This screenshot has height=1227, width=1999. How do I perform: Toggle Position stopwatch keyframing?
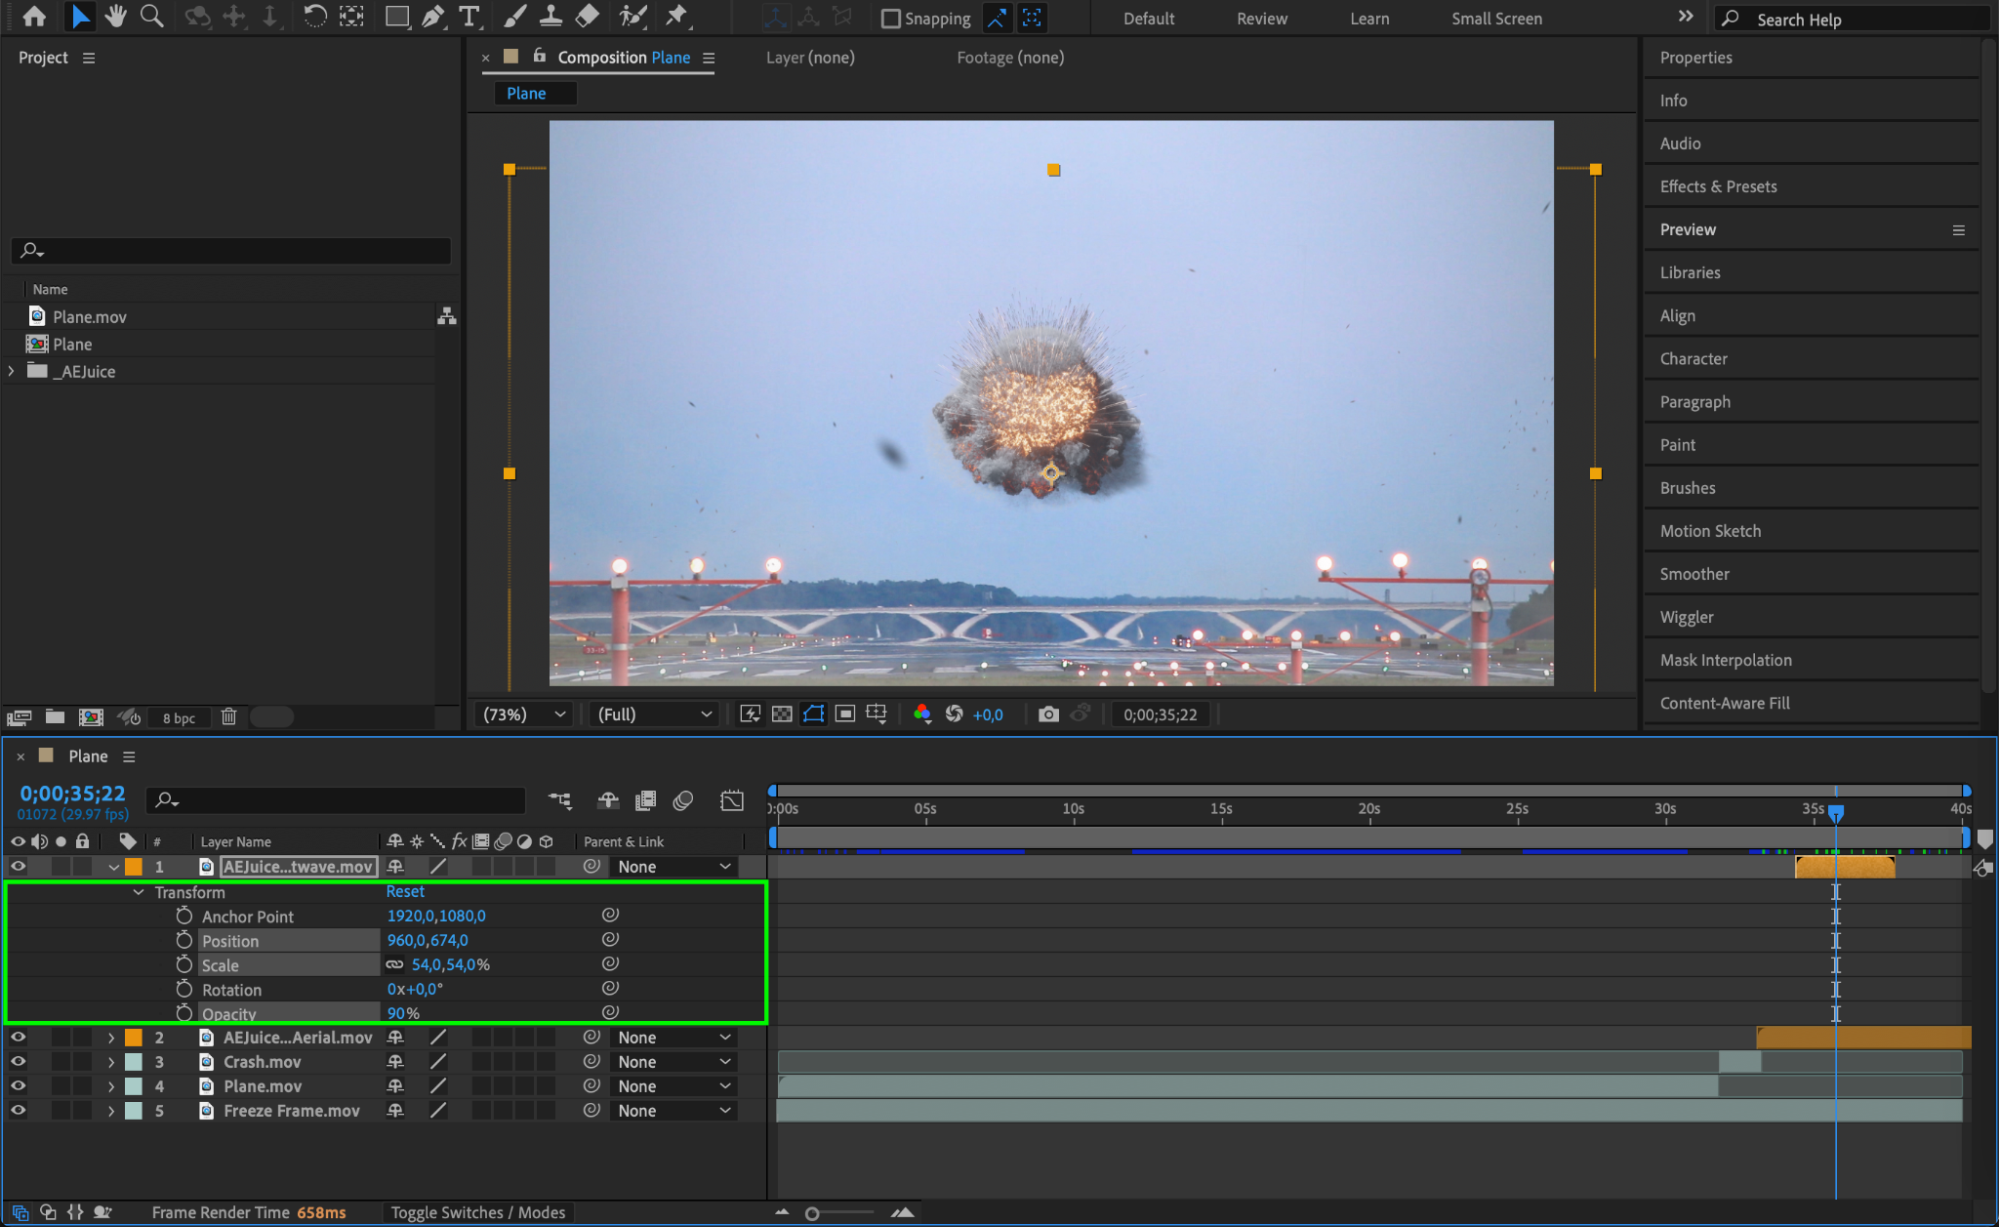click(x=184, y=940)
